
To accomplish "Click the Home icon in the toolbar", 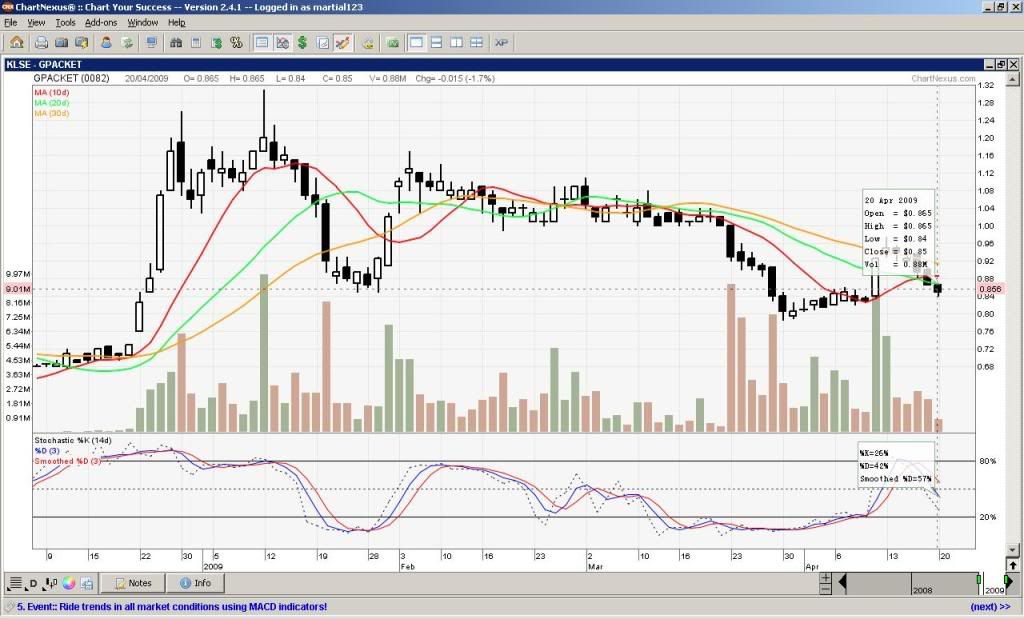I will pyautogui.click(x=16, y=42).
